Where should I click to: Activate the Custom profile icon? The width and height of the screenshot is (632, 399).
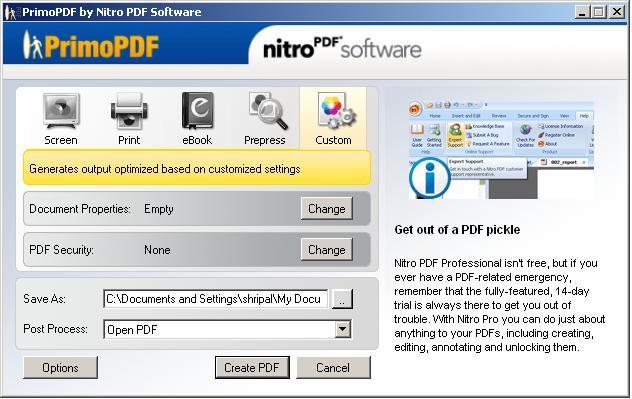point(335,111)
